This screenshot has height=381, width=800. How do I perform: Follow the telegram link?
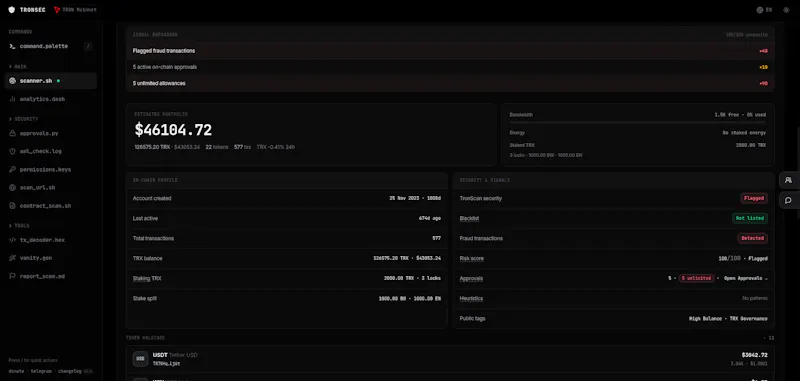click(41, 371)
